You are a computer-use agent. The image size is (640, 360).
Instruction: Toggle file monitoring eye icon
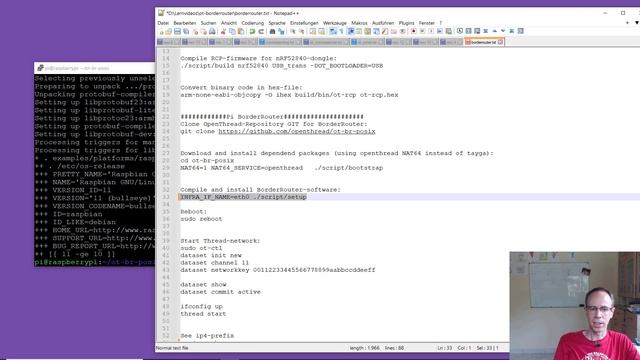(402, 31)
